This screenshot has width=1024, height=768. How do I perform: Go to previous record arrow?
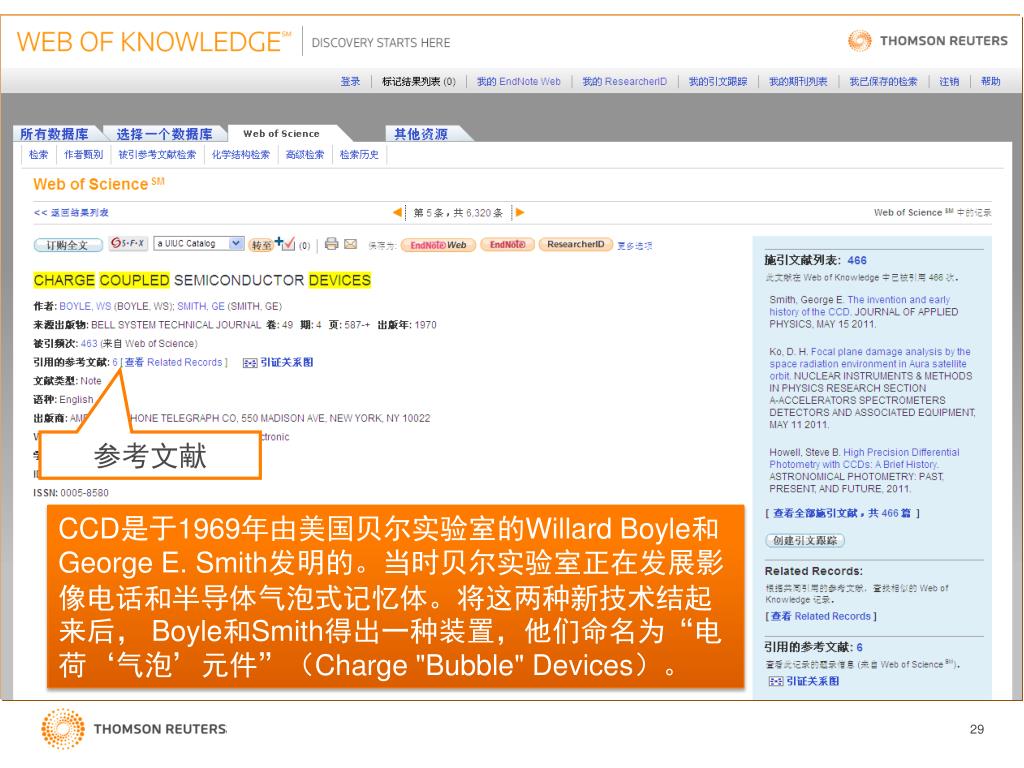click(x=396, y=212)
